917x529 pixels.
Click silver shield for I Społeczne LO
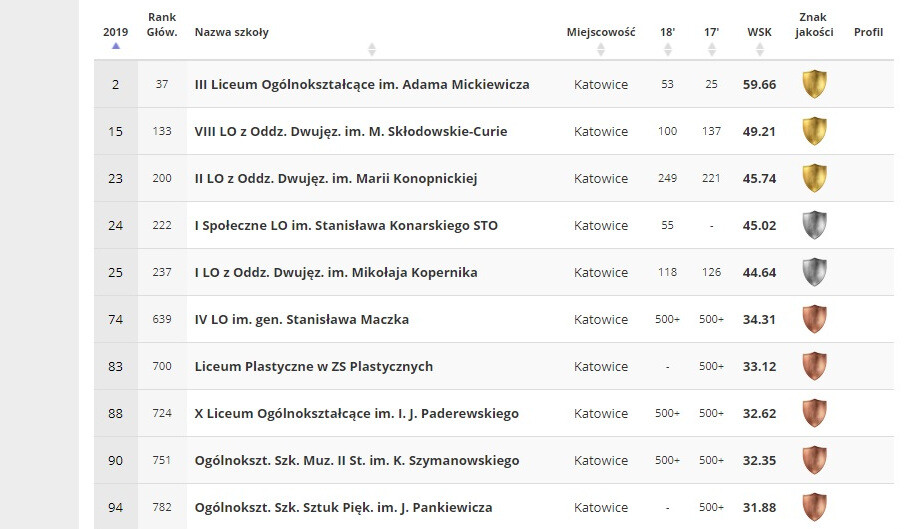(x=815, y=225)
